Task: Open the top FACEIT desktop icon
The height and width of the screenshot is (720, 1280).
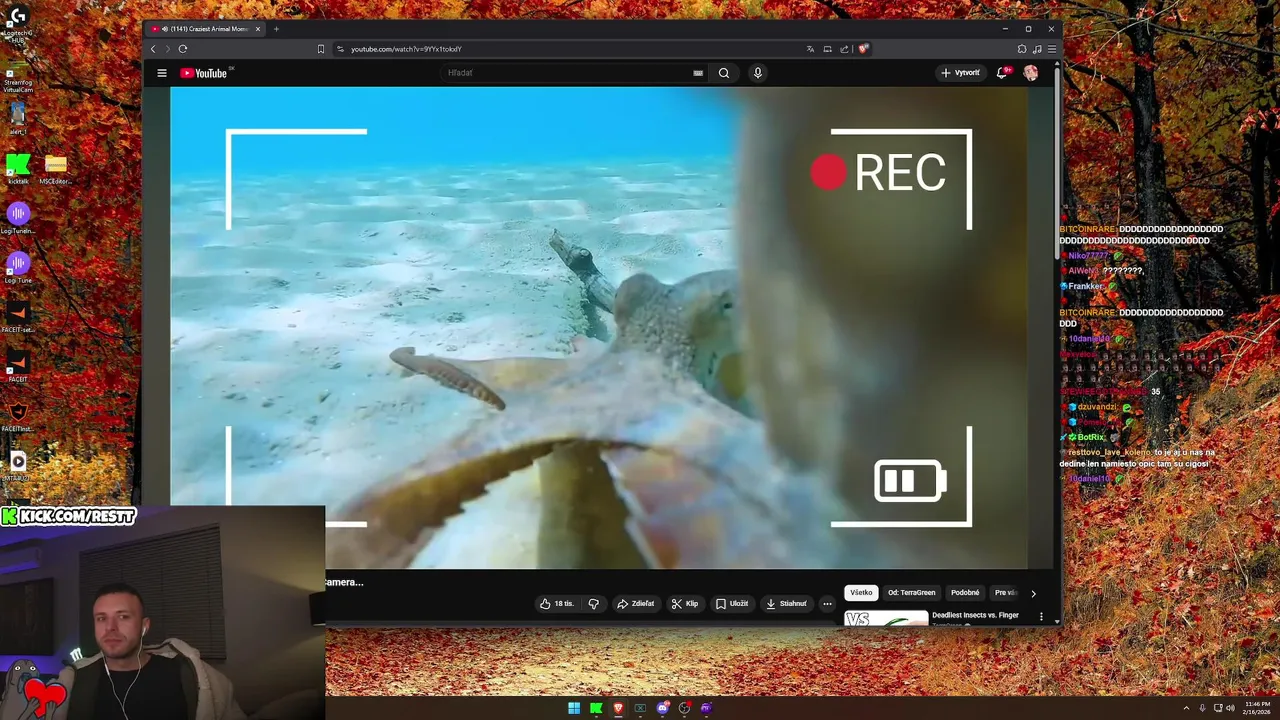Action: point(18,318)
